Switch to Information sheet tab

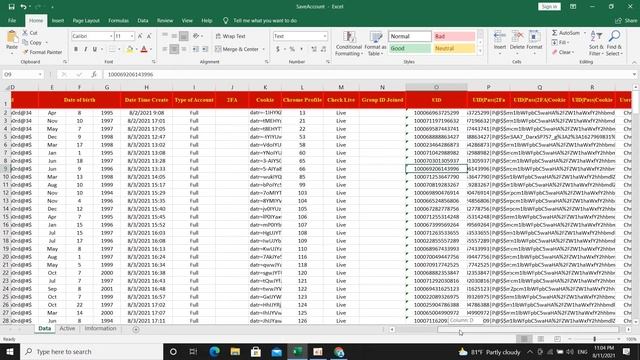pos(100,329)
